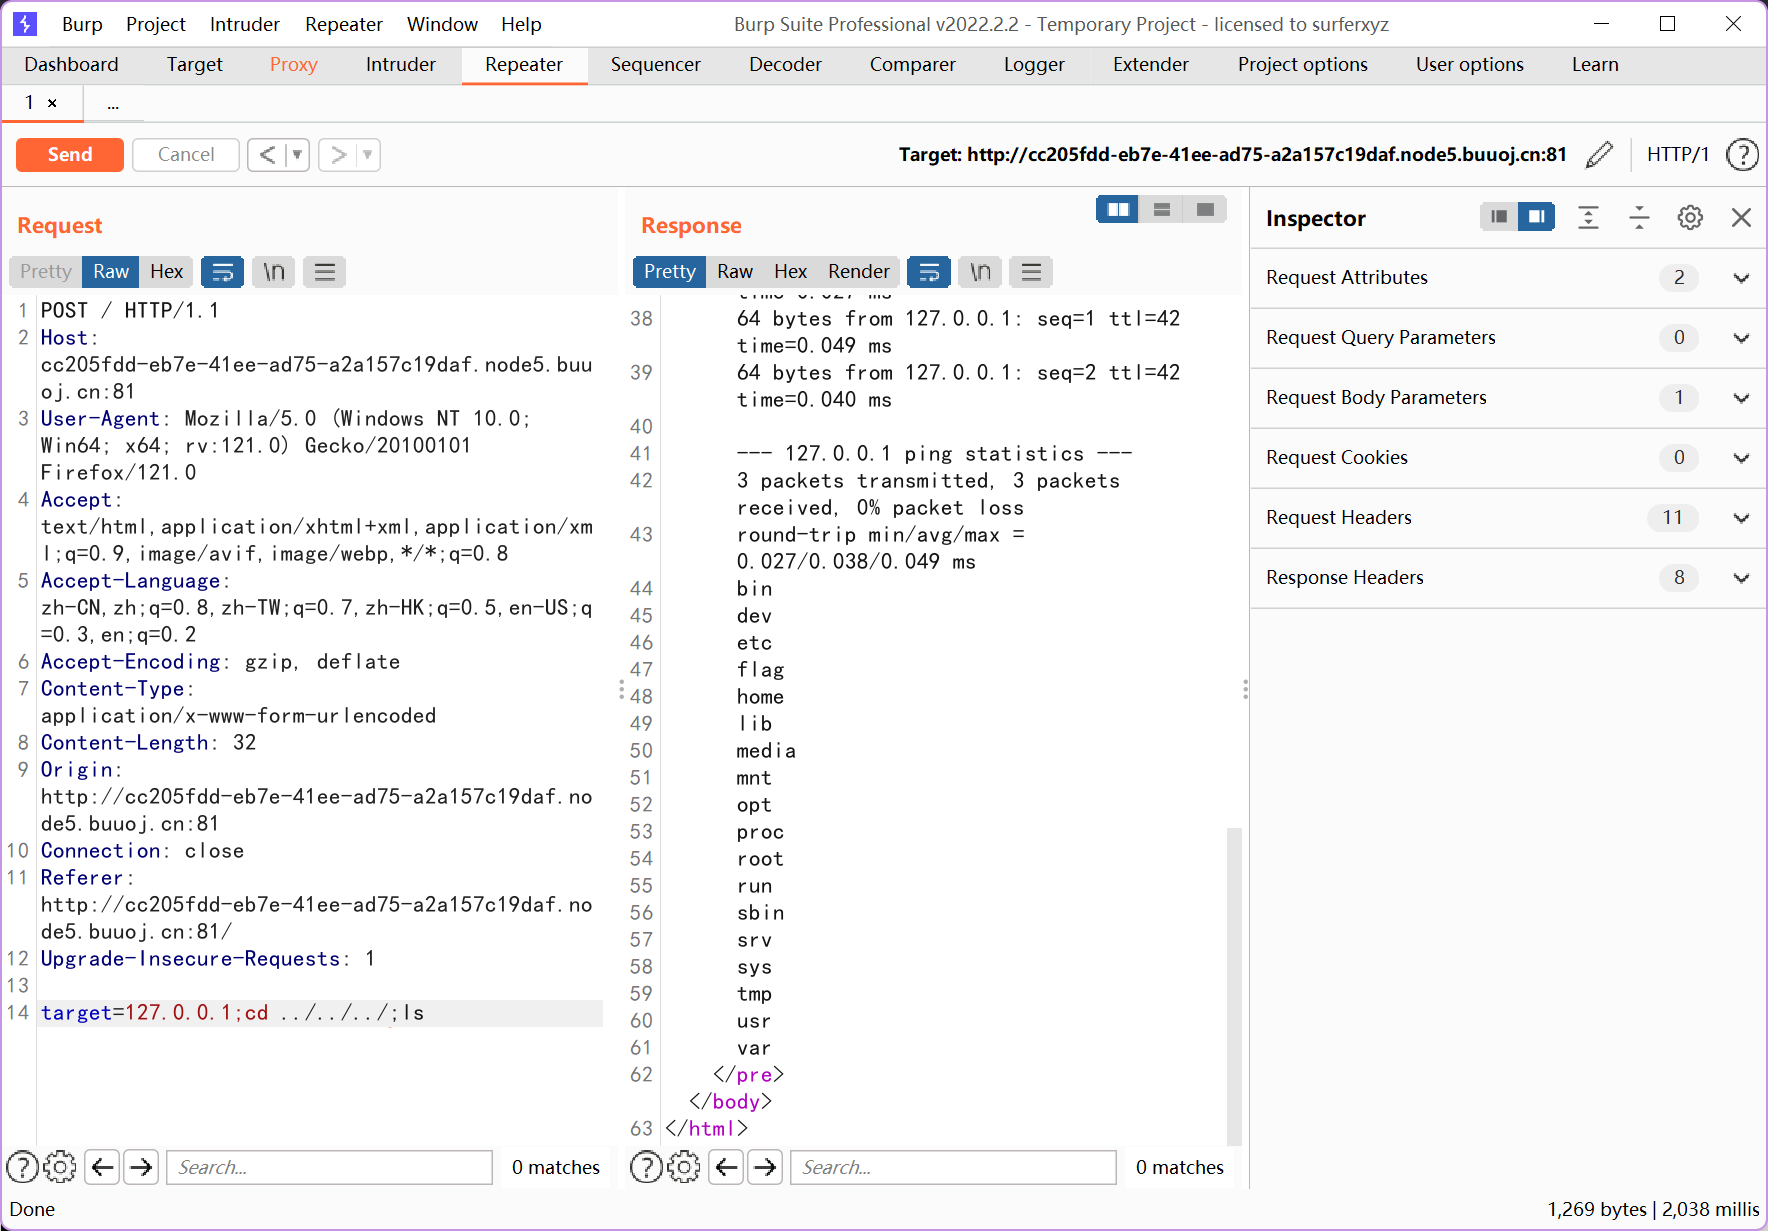Image resolution: width=1768 pixels, height=1231 pixels.
Task: Collapse all Inspector sections icon
Action: (x=1639, y=218)
